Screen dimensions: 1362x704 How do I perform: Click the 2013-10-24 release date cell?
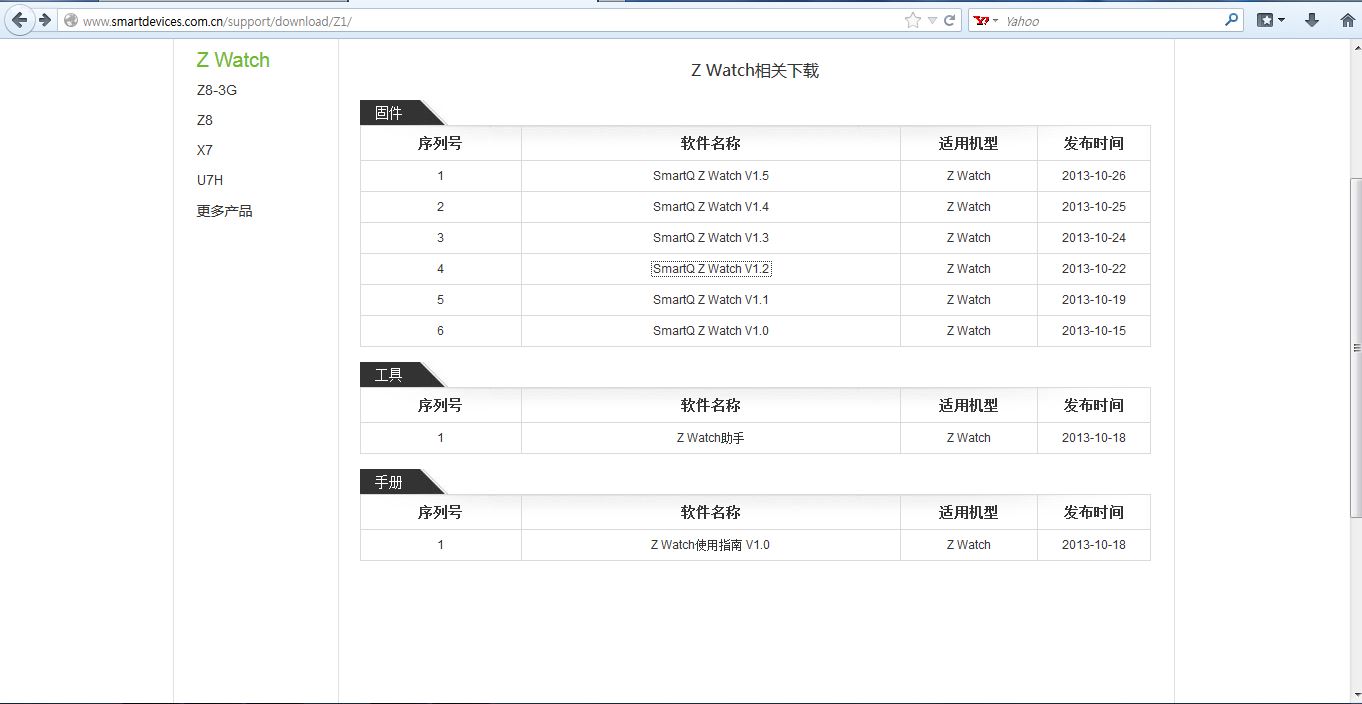coord(1094,238)
